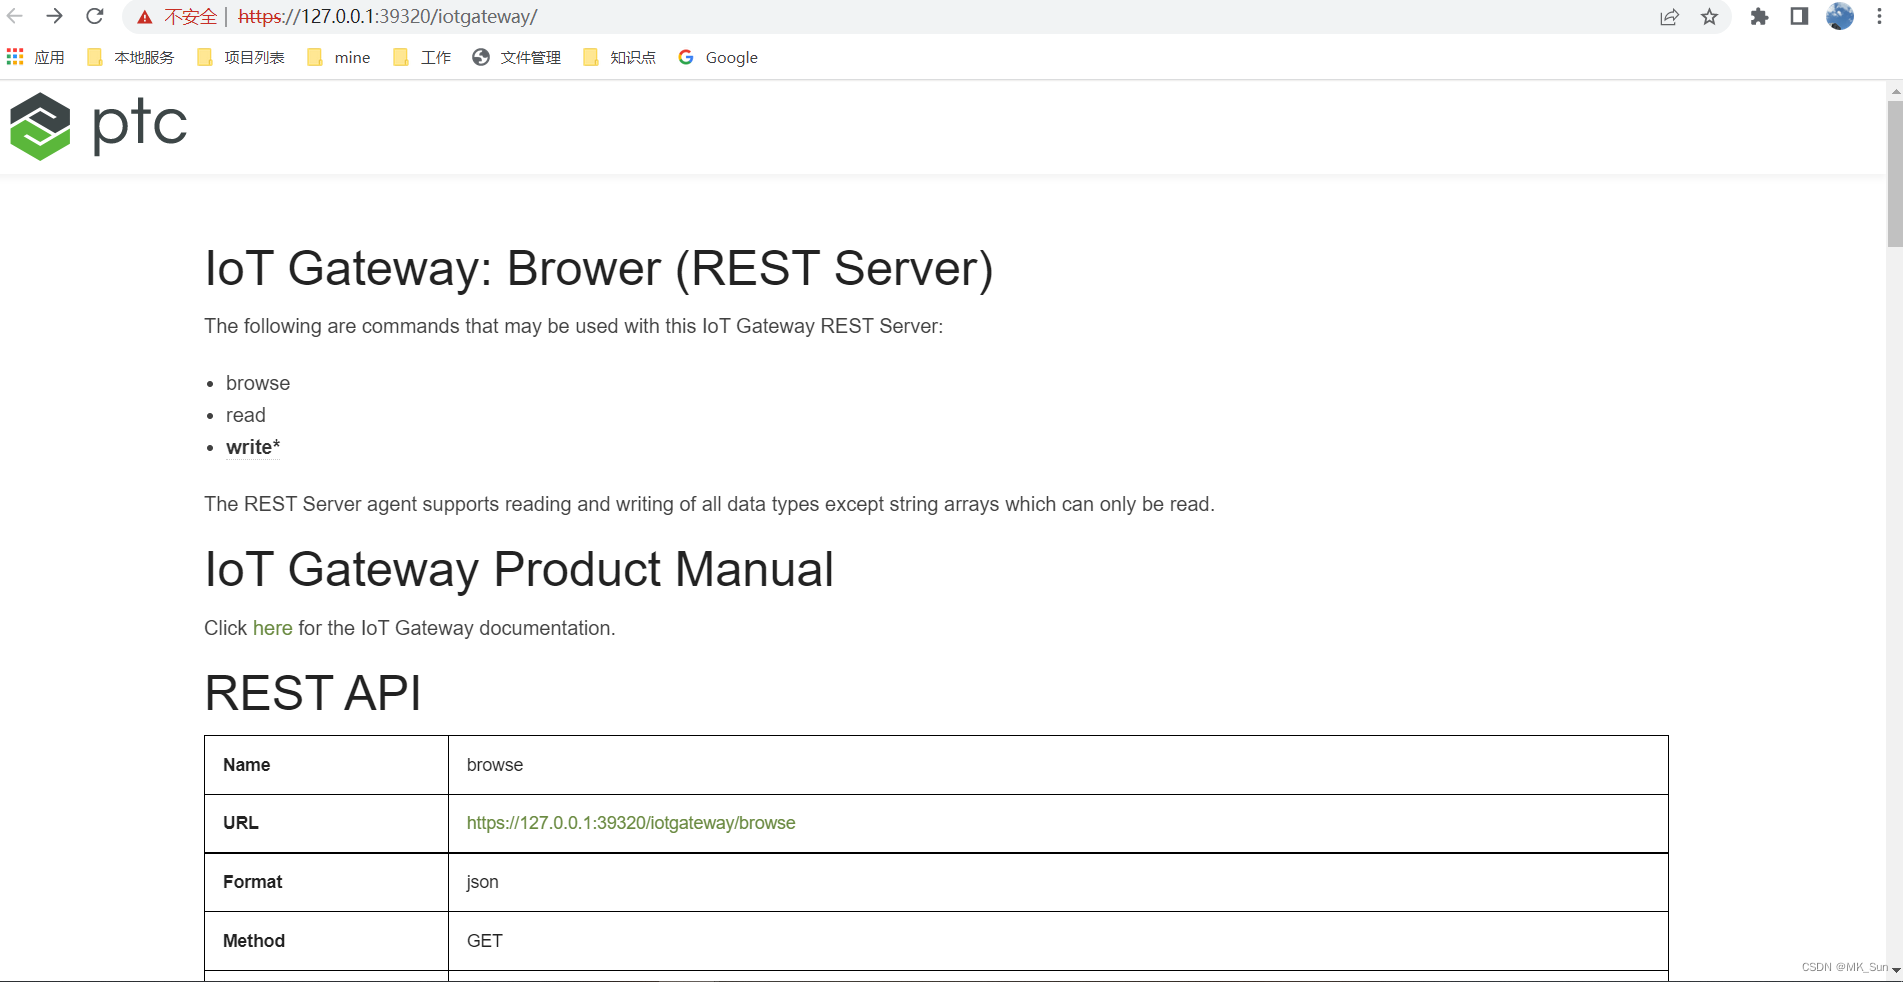Go back to the previous page

[15, 16]
